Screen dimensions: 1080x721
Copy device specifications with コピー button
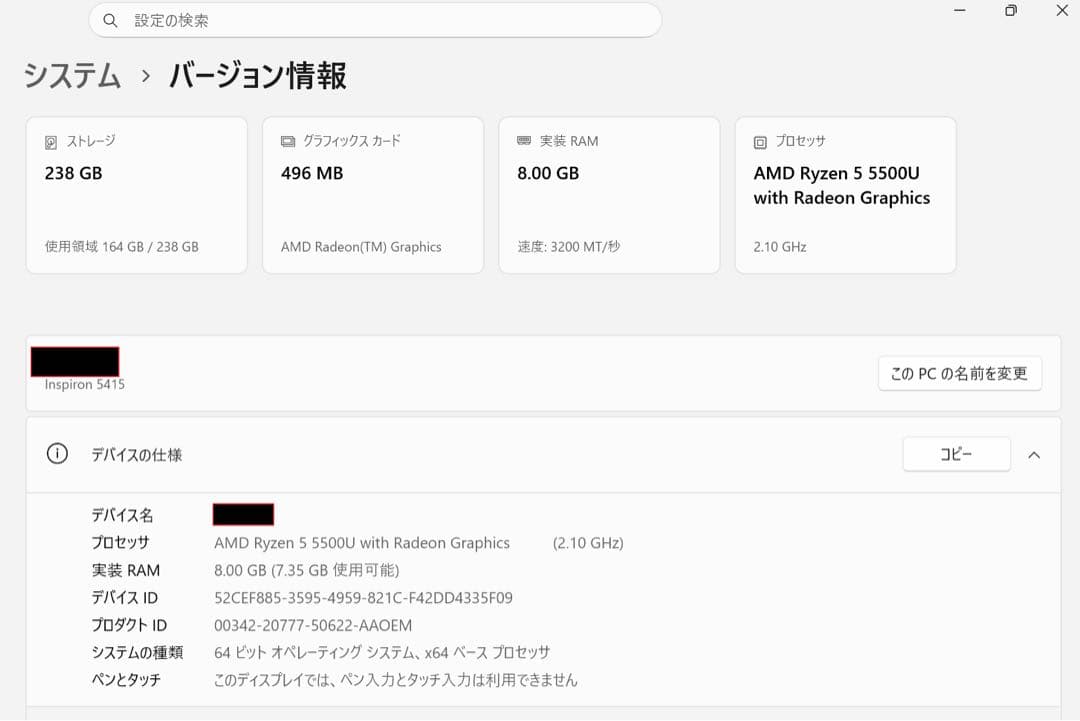pos(956,454)
